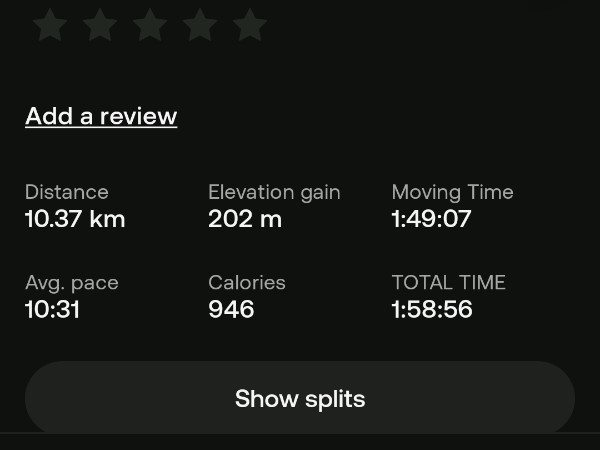Rate the activity five stars
Screen dimensions: 600x450
coord(250,25)
